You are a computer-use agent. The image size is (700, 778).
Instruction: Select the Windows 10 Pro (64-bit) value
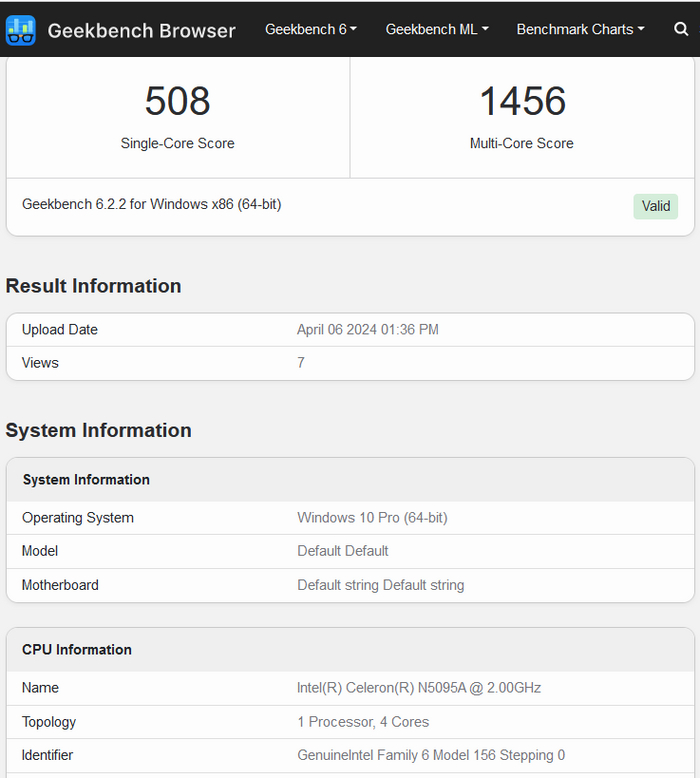point(373,518)
